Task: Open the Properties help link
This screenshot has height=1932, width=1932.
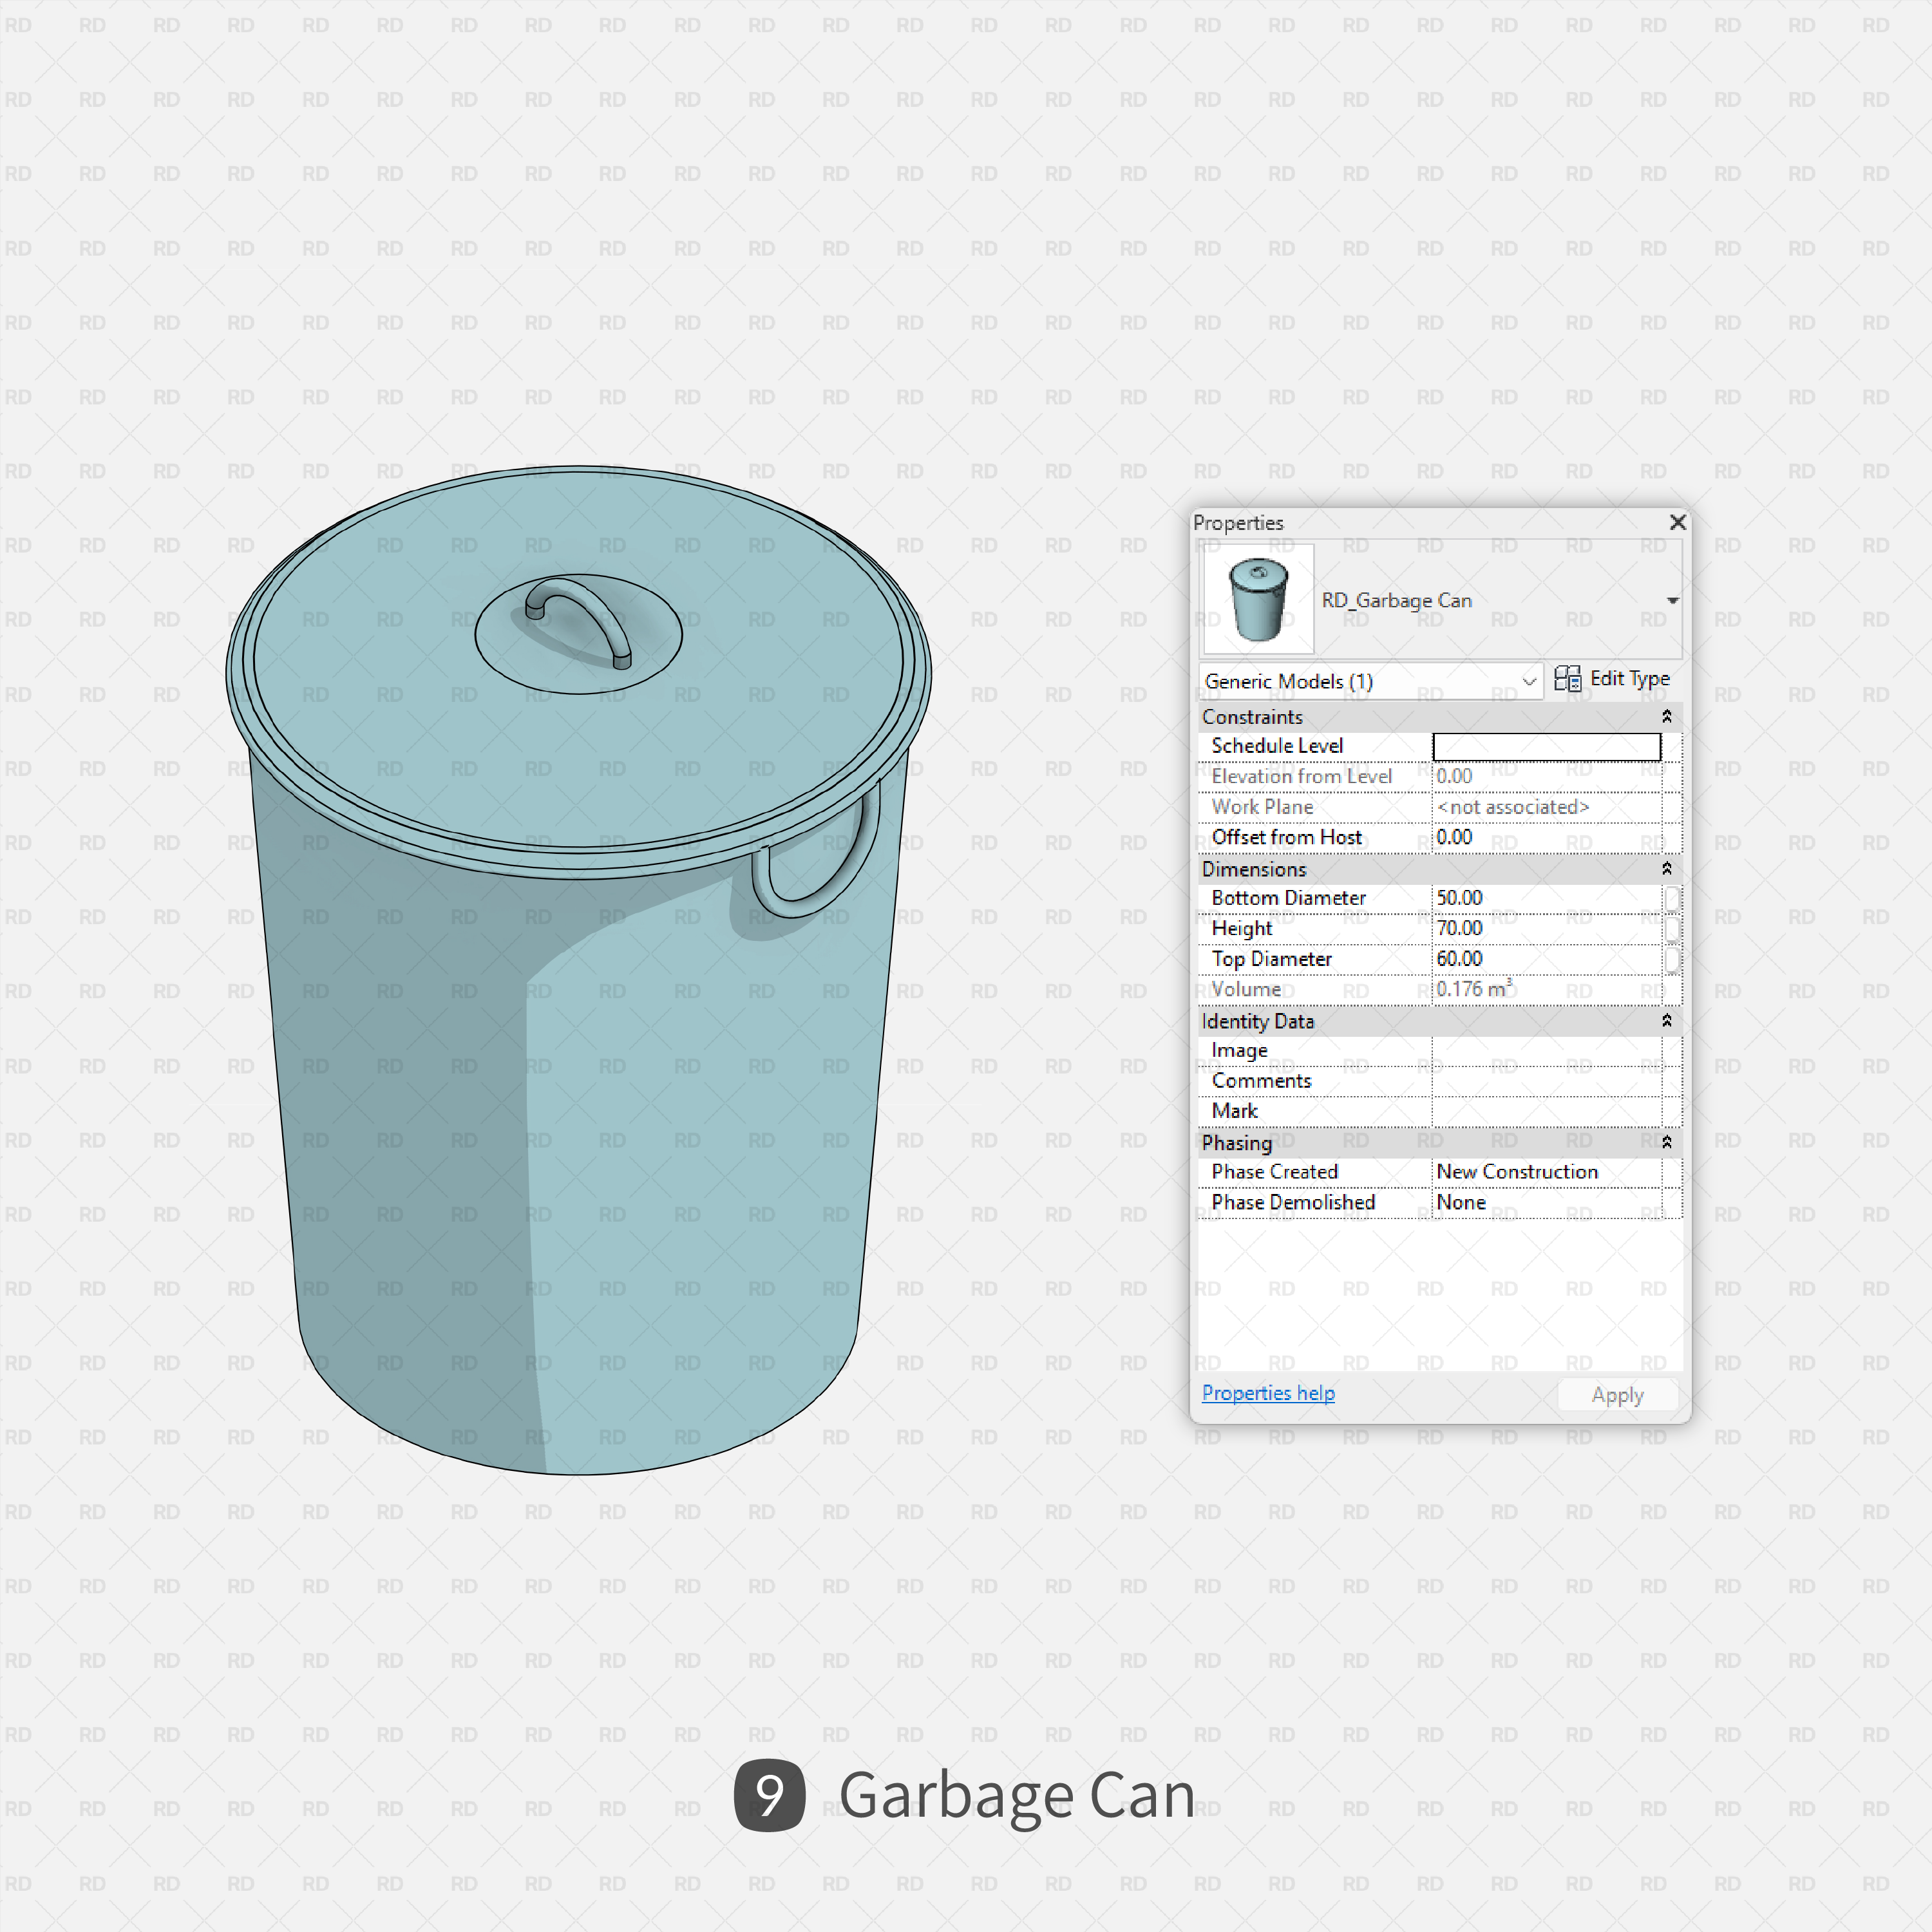Action: click(1267, 1393)
